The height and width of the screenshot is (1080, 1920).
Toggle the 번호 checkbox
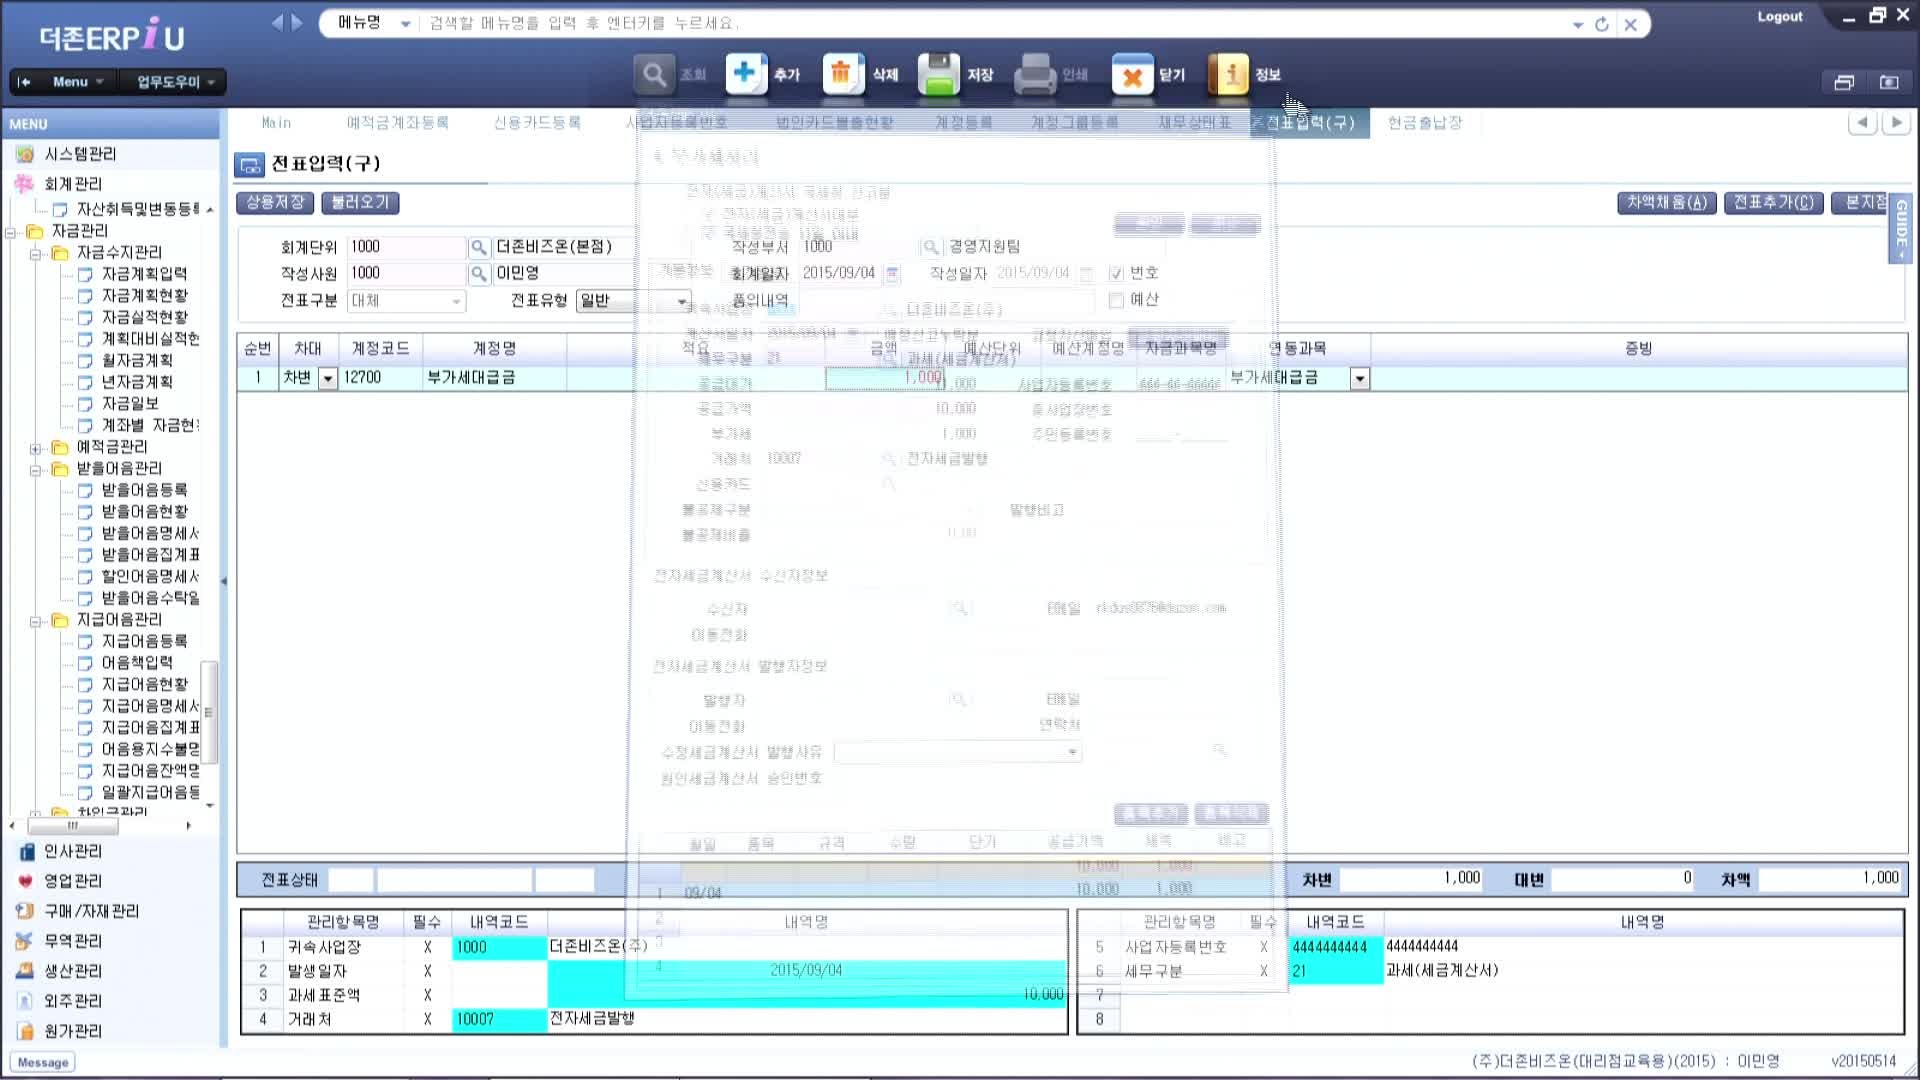(1116, 273)
